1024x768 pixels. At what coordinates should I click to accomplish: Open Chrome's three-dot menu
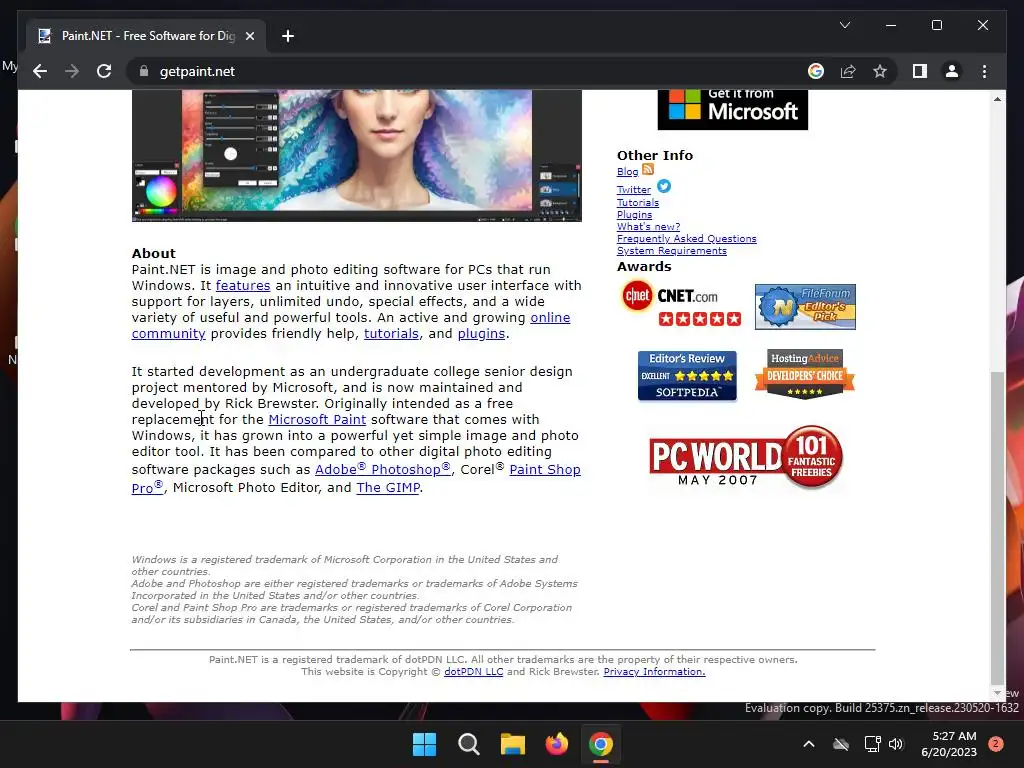(984, 71)
